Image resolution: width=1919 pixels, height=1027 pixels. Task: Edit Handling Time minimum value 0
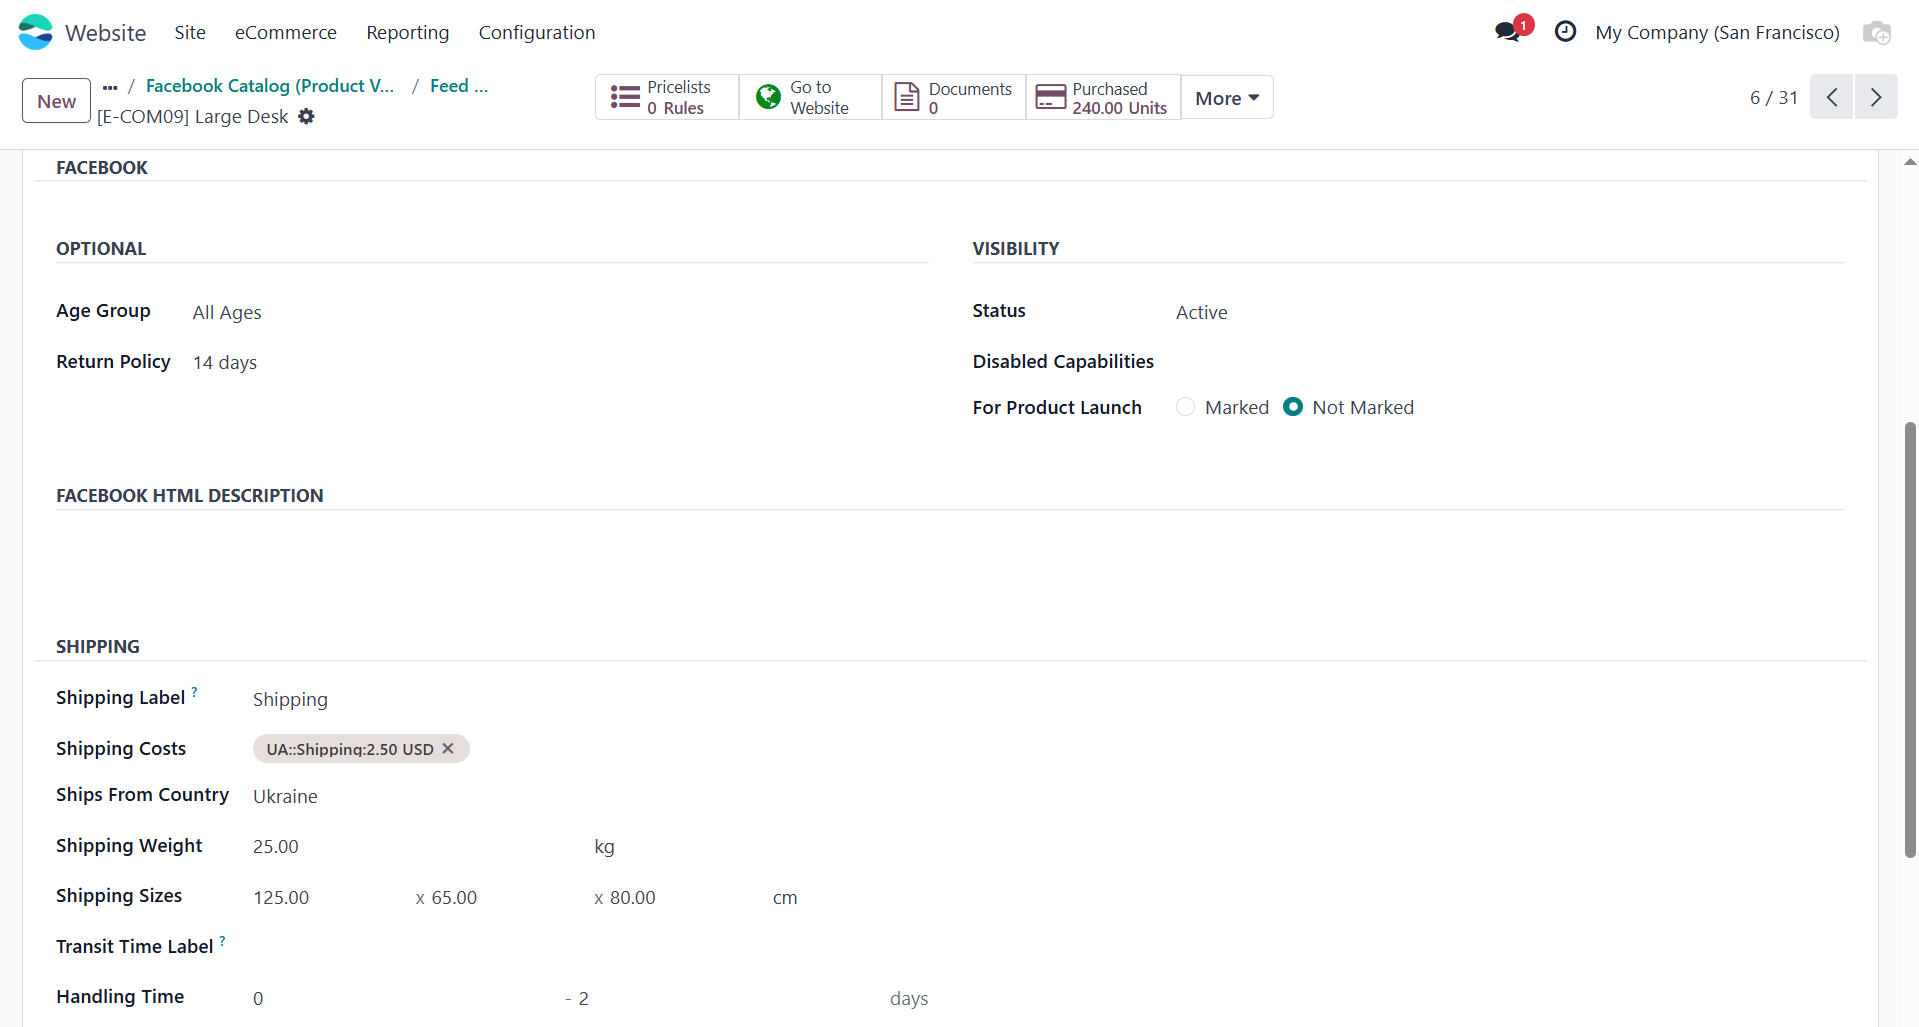(x=400, y=998)
